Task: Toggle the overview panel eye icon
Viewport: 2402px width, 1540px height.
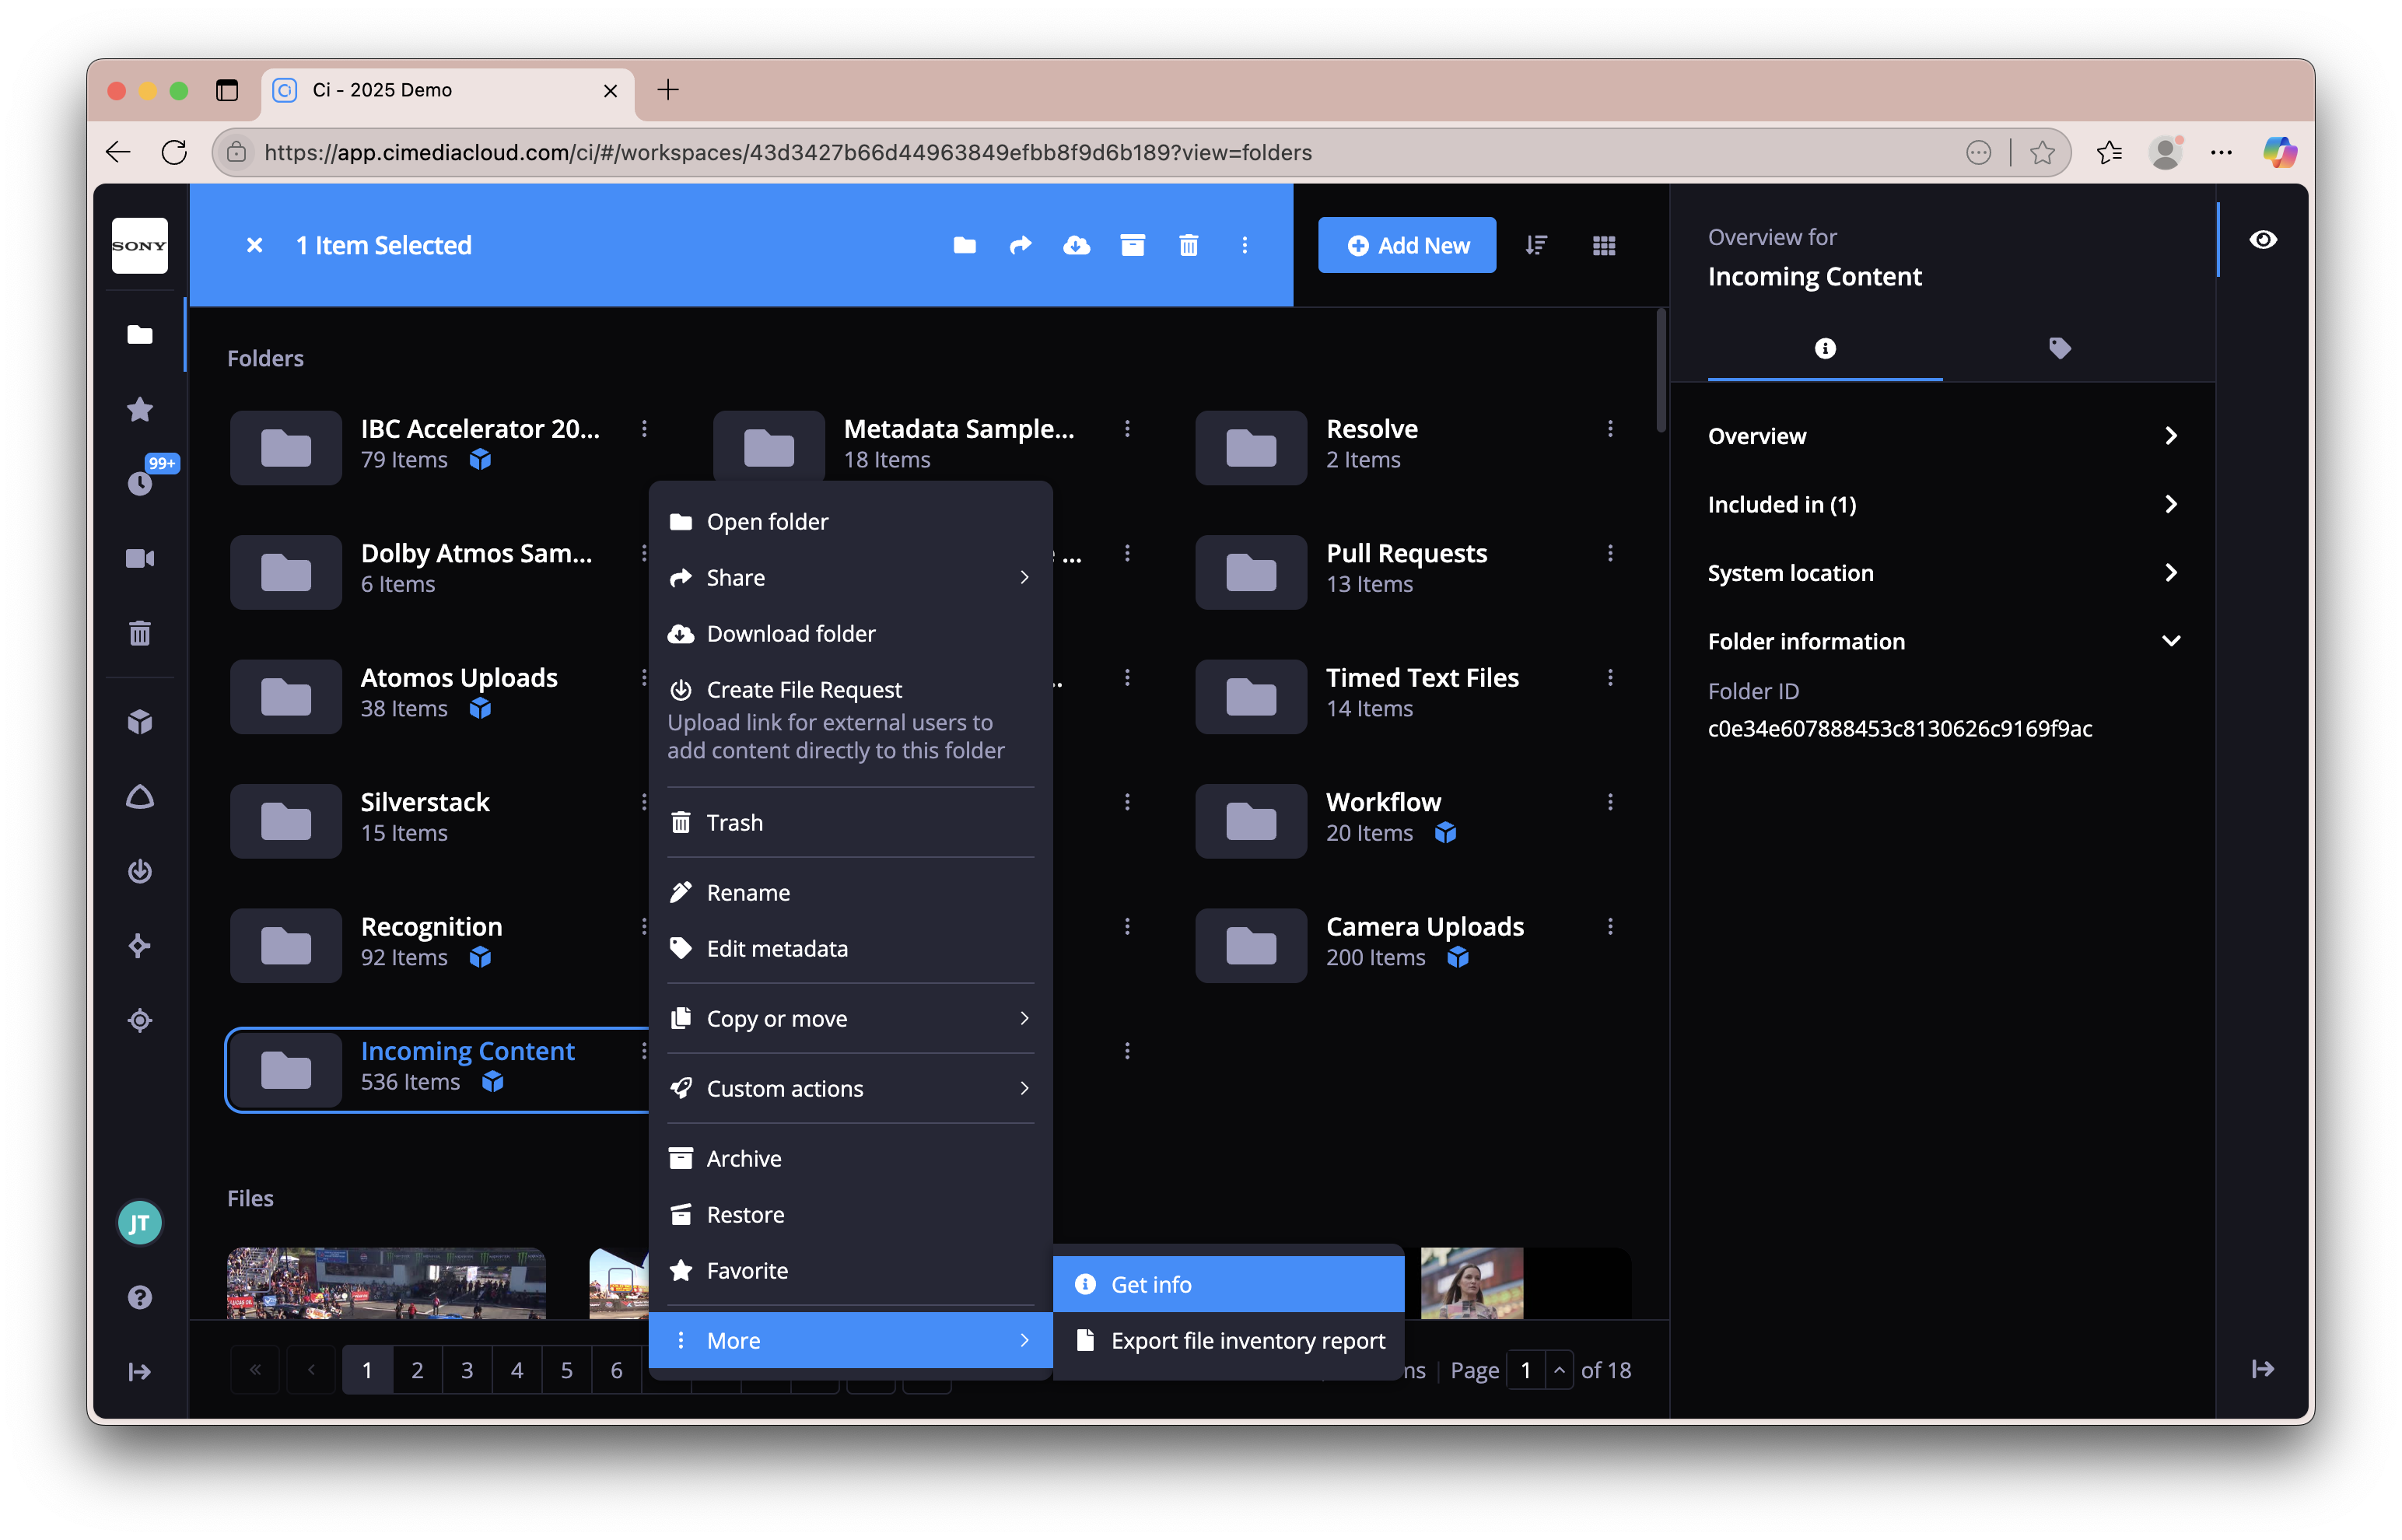Action: [2263, 240]
